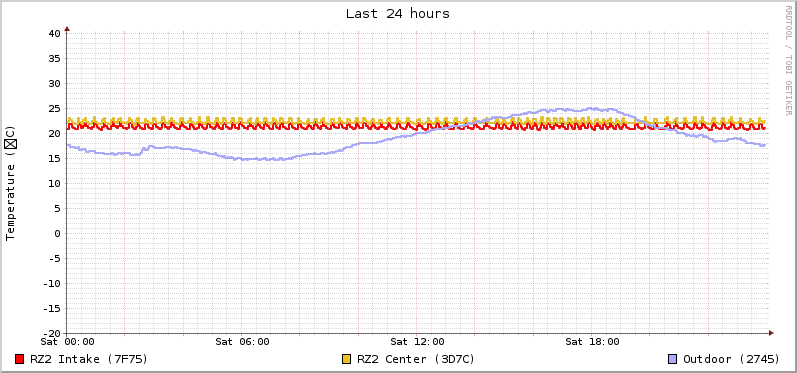This screenshot has width=797, height=373.
Task: Click the Sat 06:00 time axis label
Action: (242, 341)
